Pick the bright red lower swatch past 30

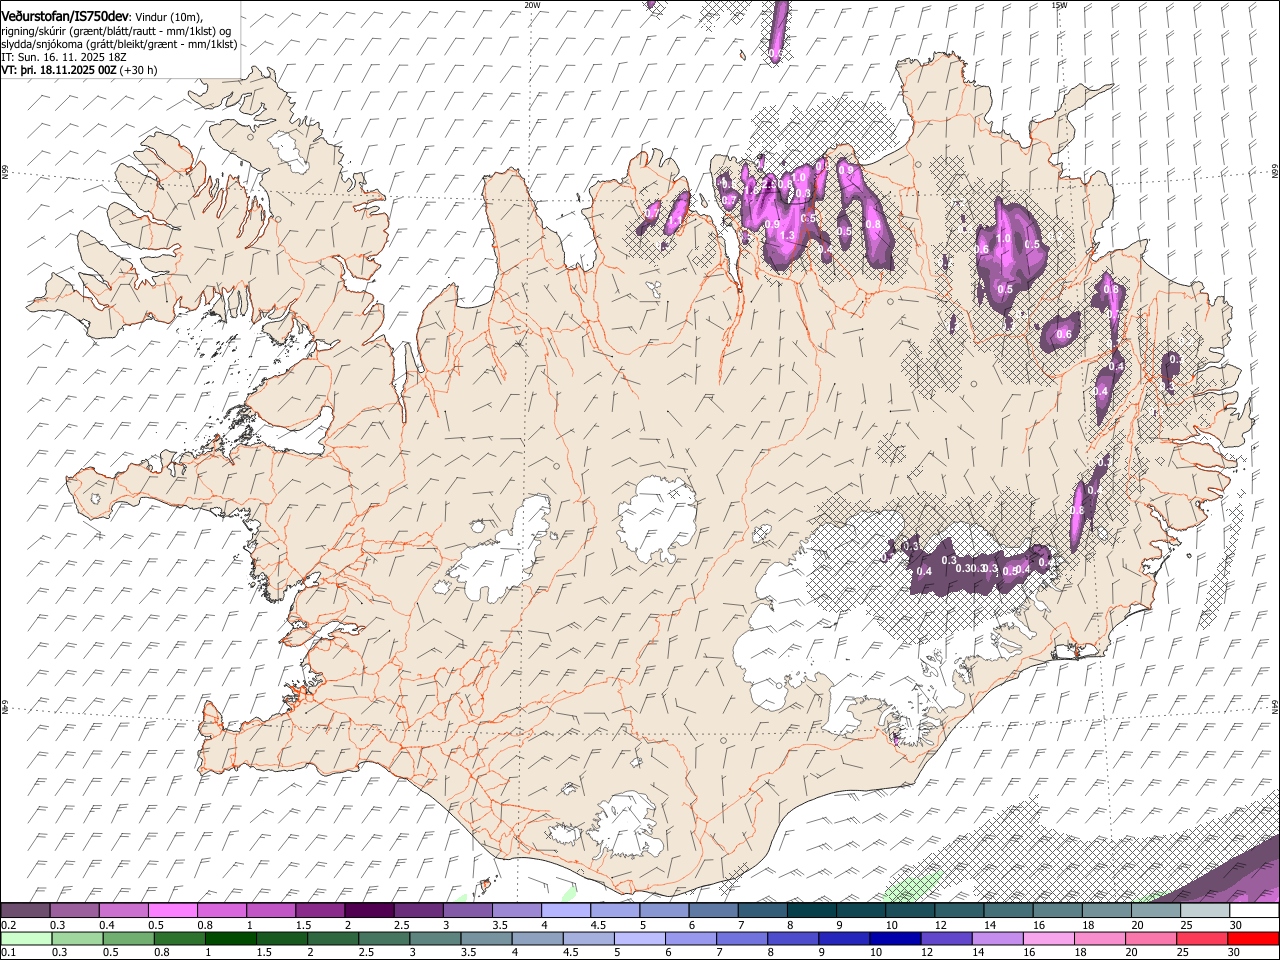coord(1252,939)
